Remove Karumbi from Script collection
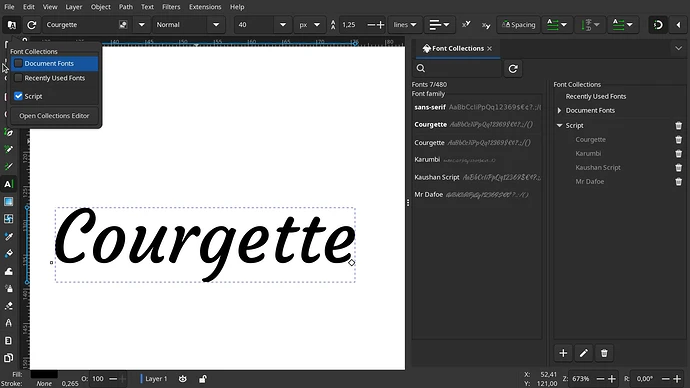The height and width of the screenshot is (388, 690). point(679,154)
